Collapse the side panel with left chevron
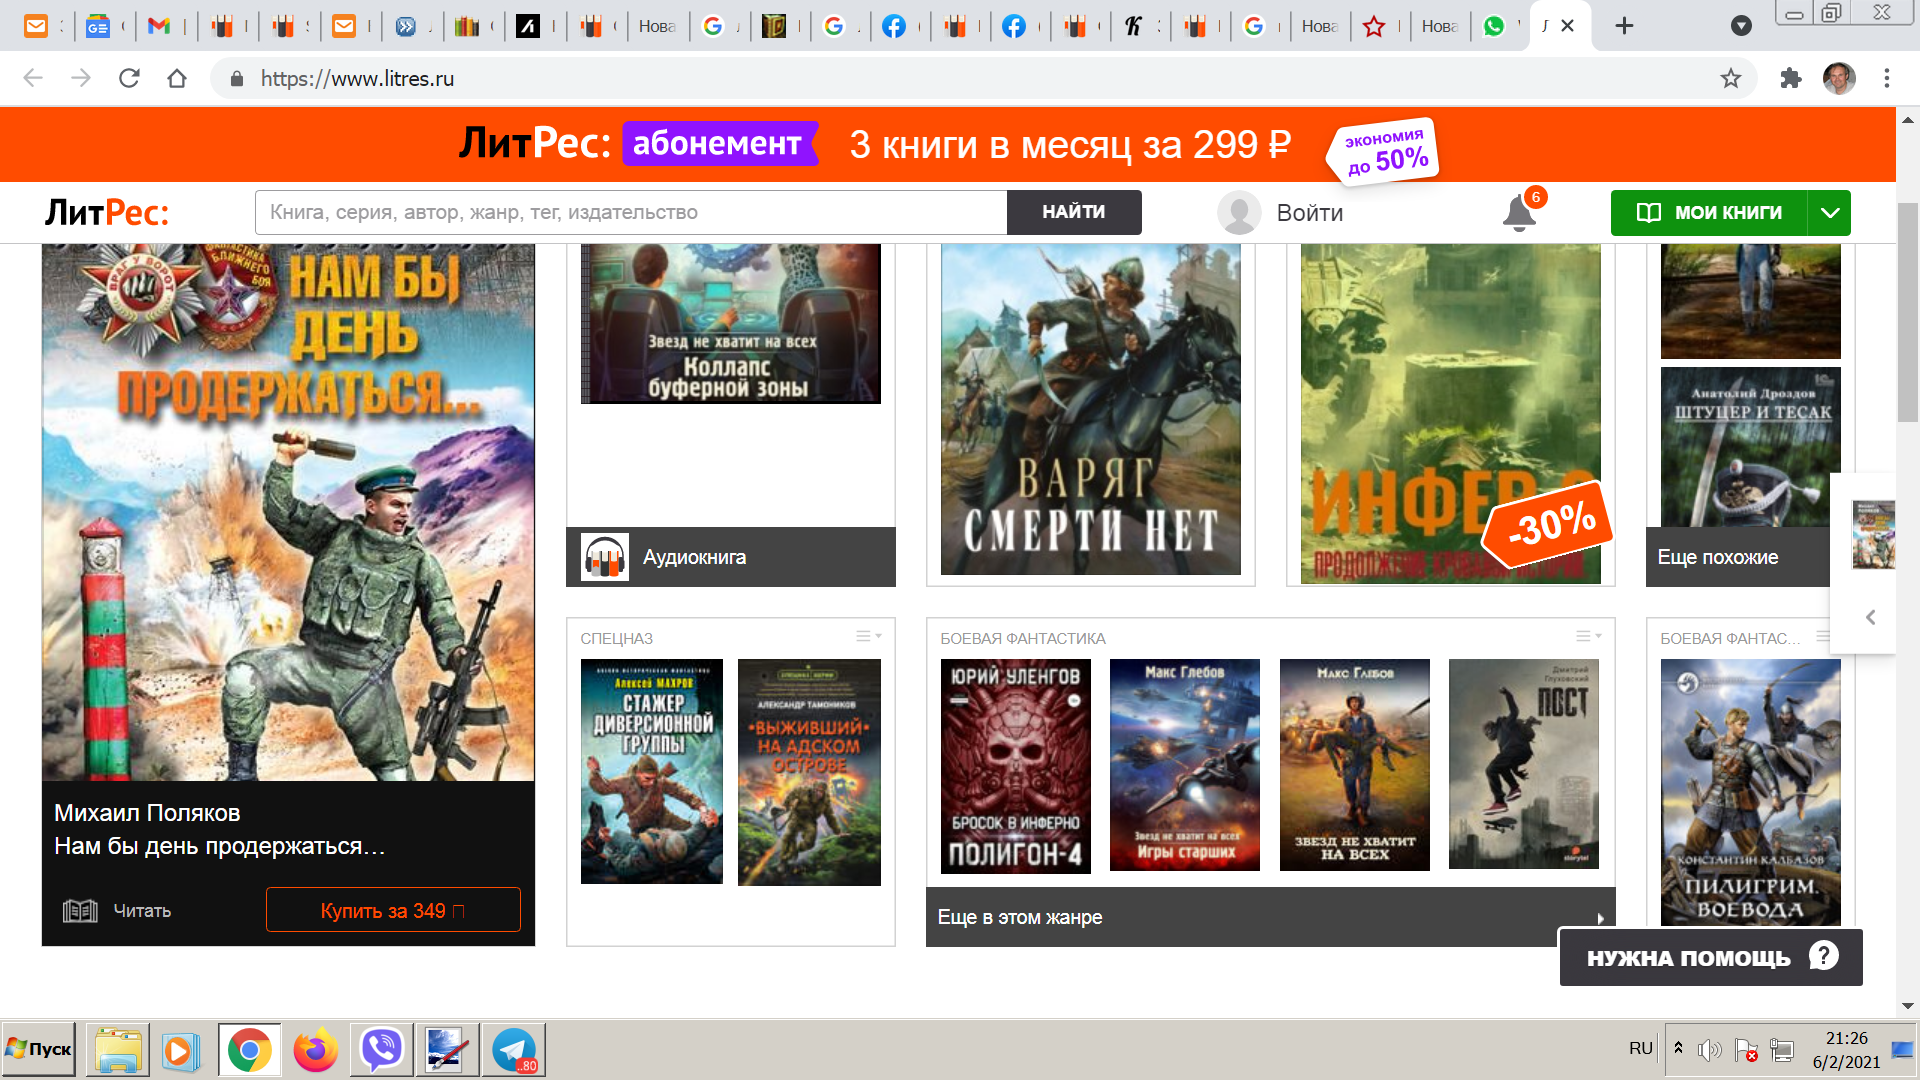Viewport: 1920px width, 1080px height. pyautogui.click(x=1870, y=617)
